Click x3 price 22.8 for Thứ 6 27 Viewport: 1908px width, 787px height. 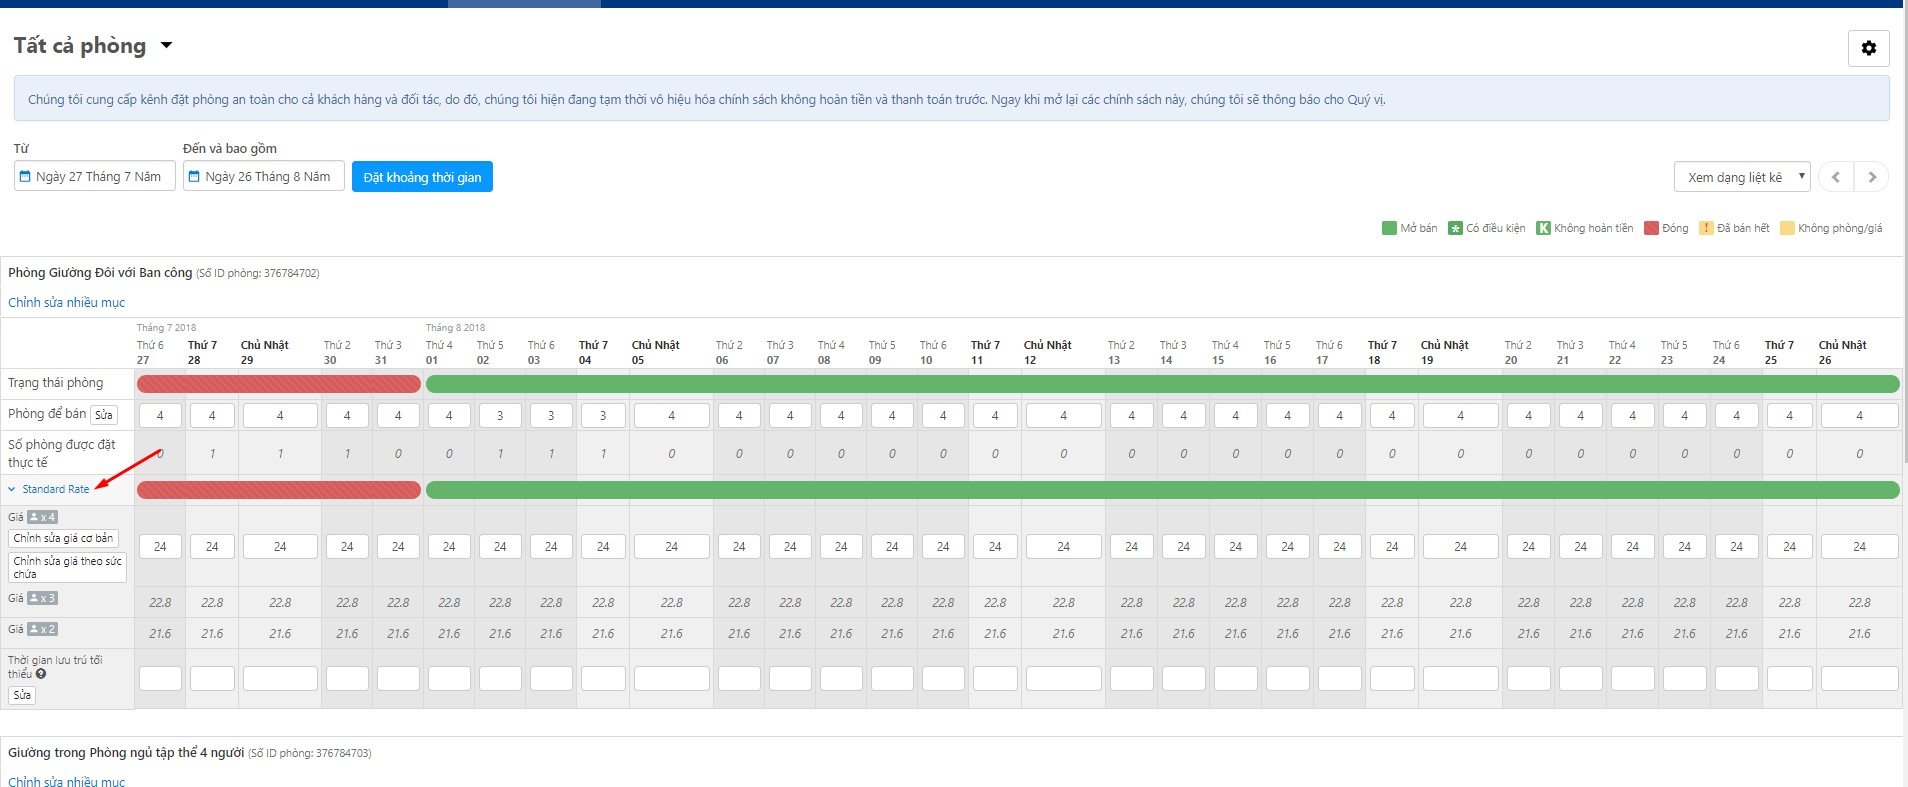pos(160,602)
